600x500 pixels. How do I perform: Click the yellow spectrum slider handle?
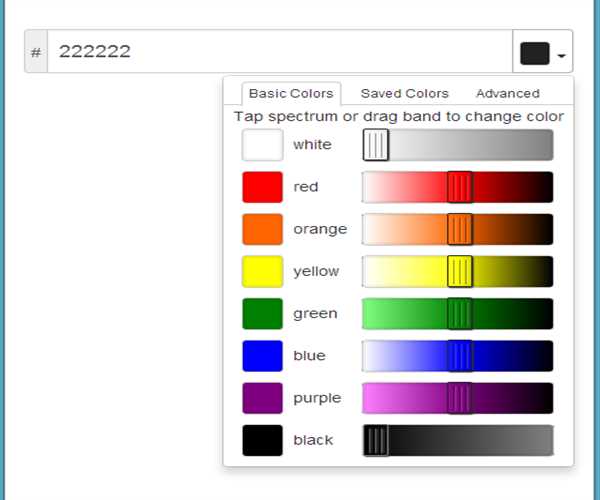459,271
